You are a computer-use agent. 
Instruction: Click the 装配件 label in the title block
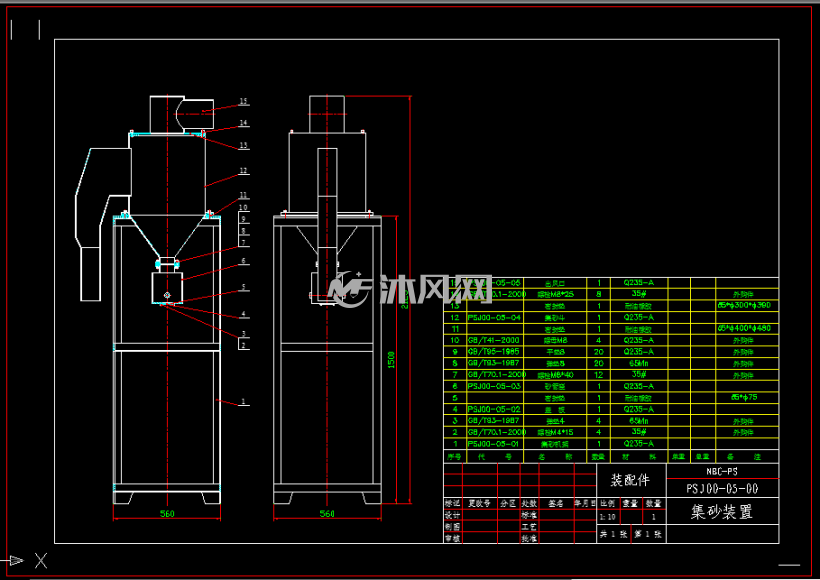[x=630, y=480]
